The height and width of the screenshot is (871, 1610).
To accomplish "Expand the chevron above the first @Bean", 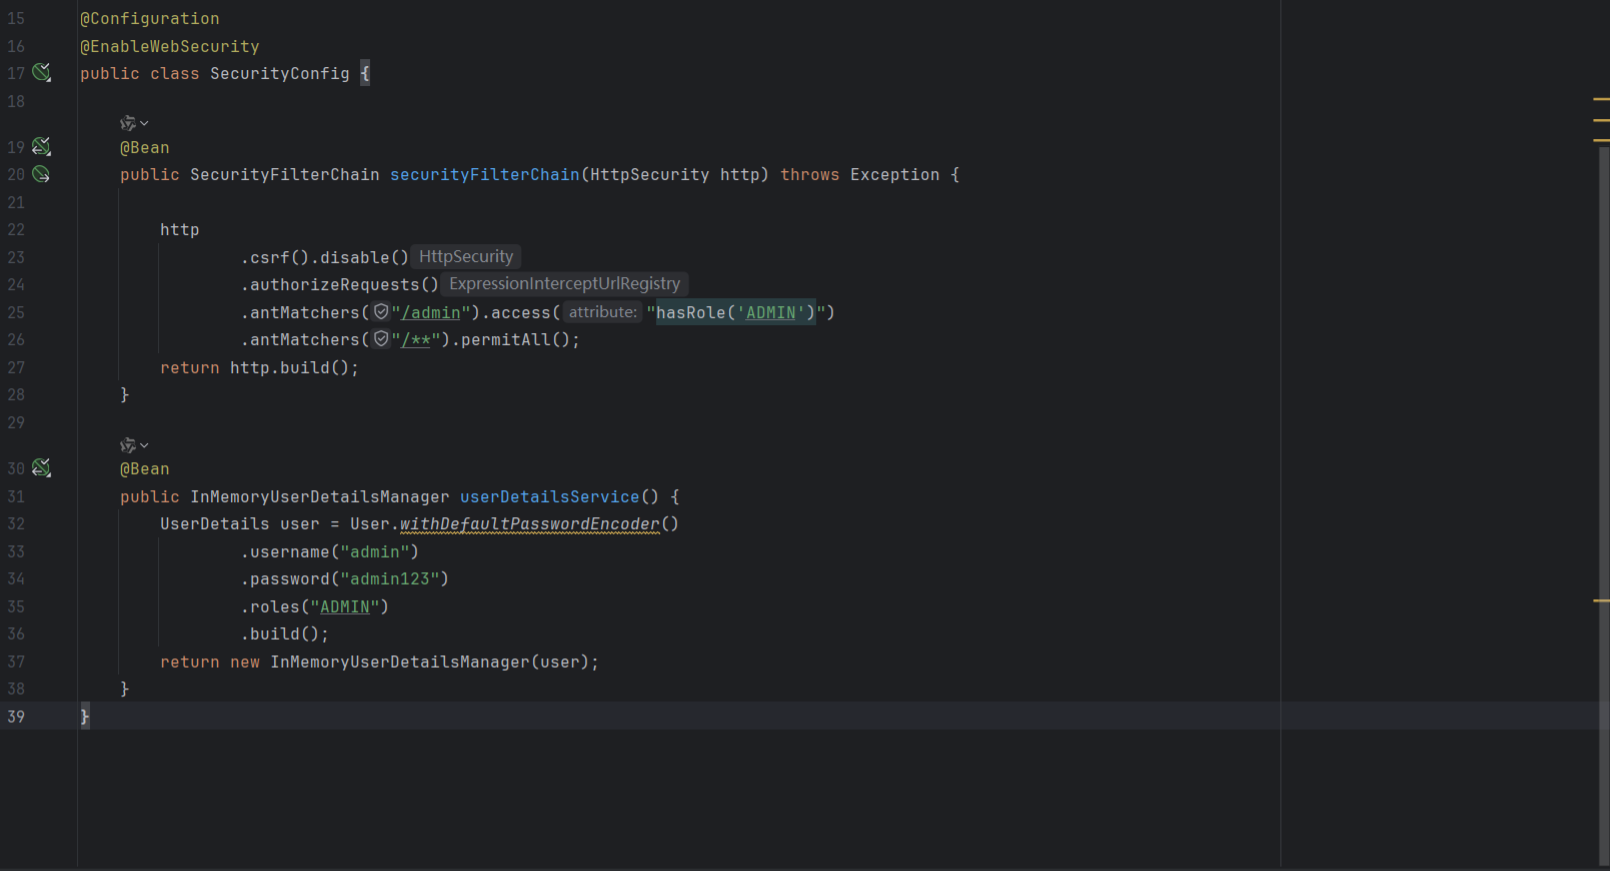I will (145, 123).
